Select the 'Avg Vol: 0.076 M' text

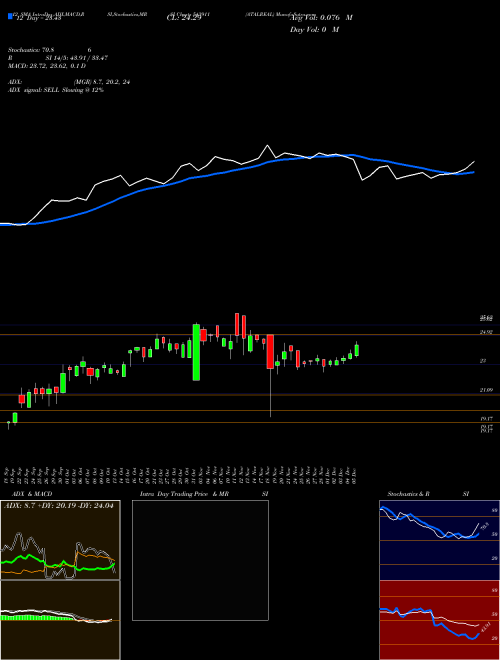(x=321, y=18)
